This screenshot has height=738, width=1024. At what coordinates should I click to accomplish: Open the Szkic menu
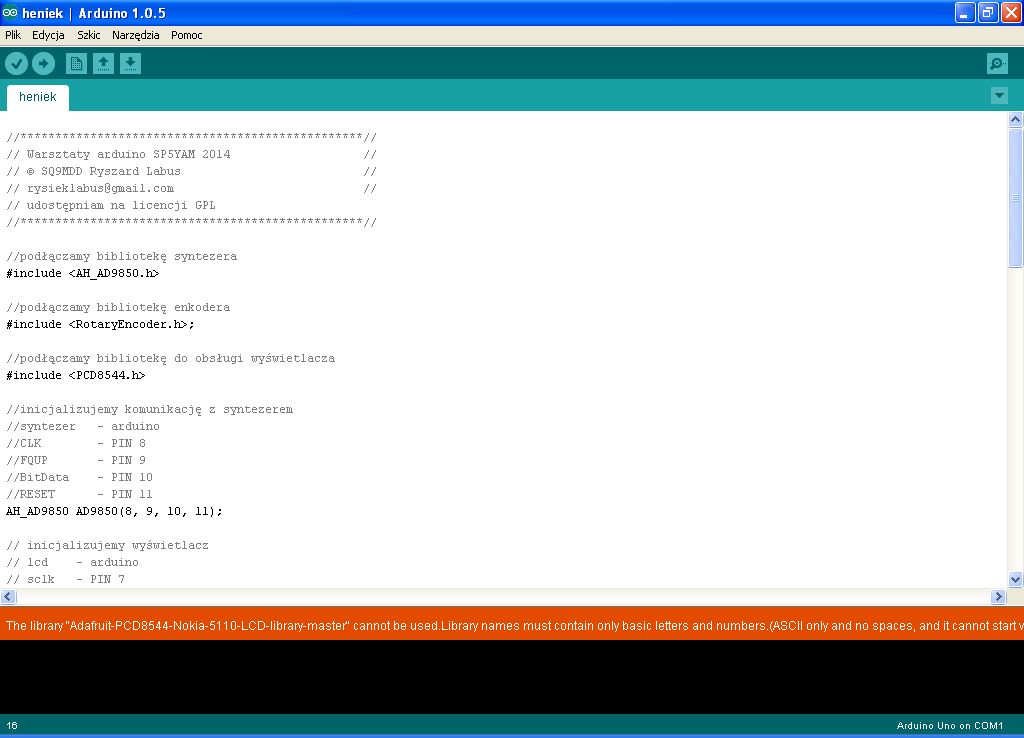pyautogui.click(x=89, y=35)
